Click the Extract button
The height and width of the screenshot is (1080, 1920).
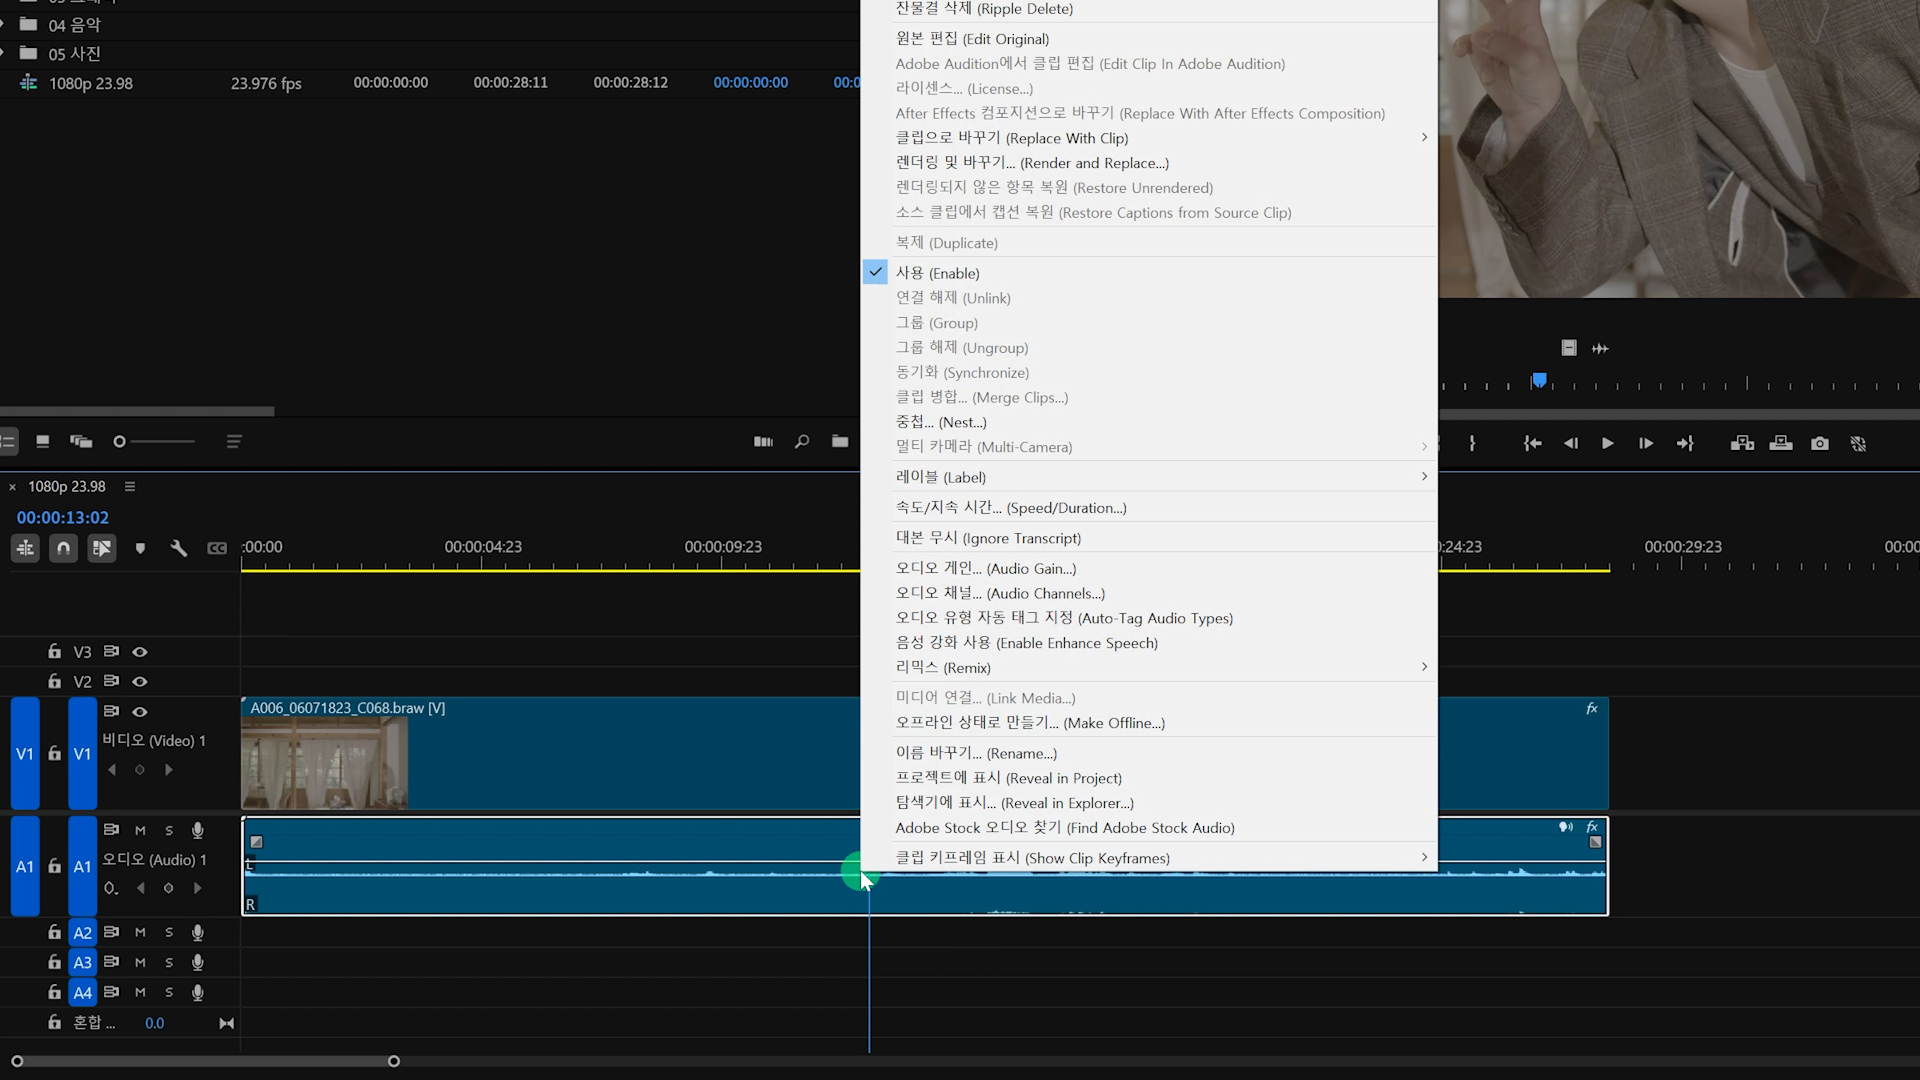(1781, 443)
